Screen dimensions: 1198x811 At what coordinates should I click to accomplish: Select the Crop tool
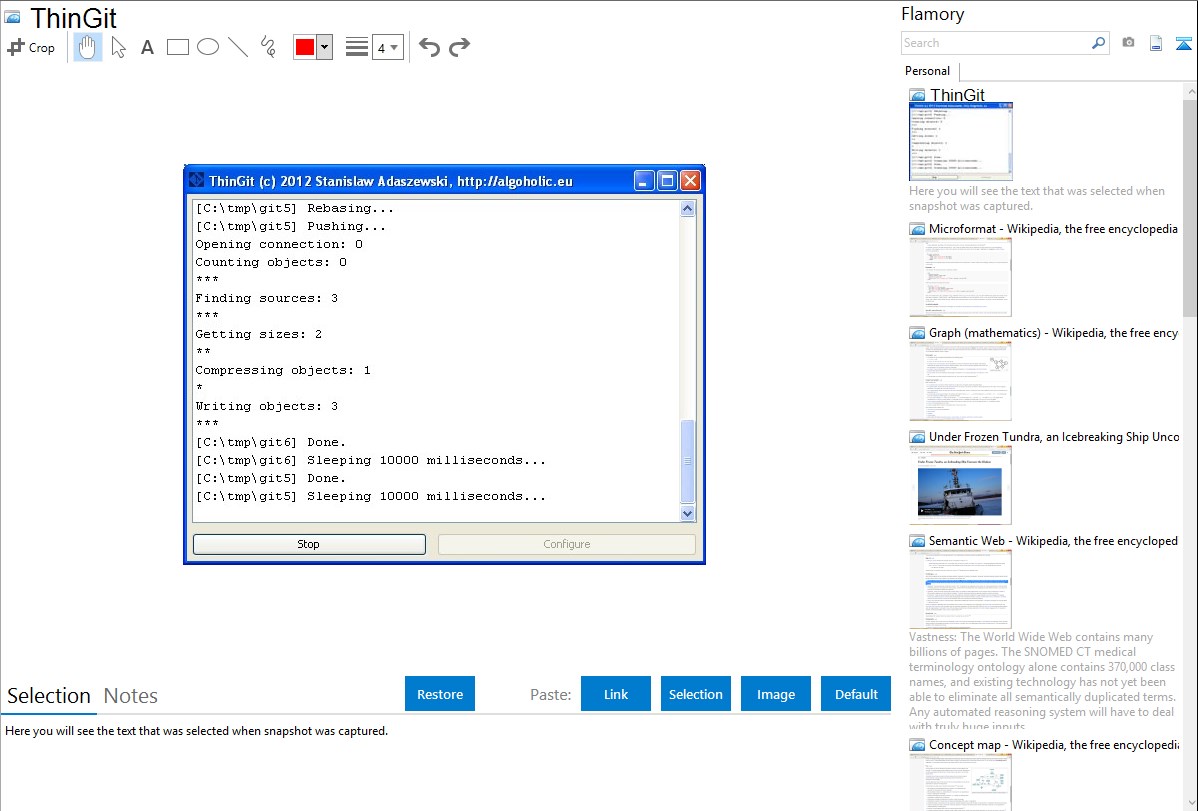[x=31, y=47]
